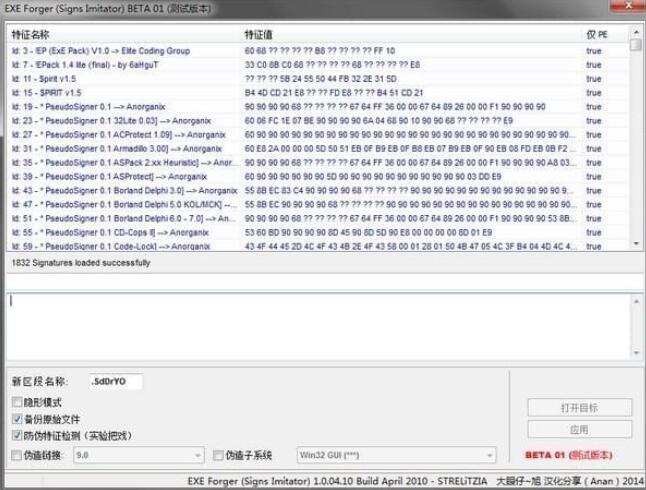
Task: Sort by the 仅 PE column header
Action: [x=605, y=35]
